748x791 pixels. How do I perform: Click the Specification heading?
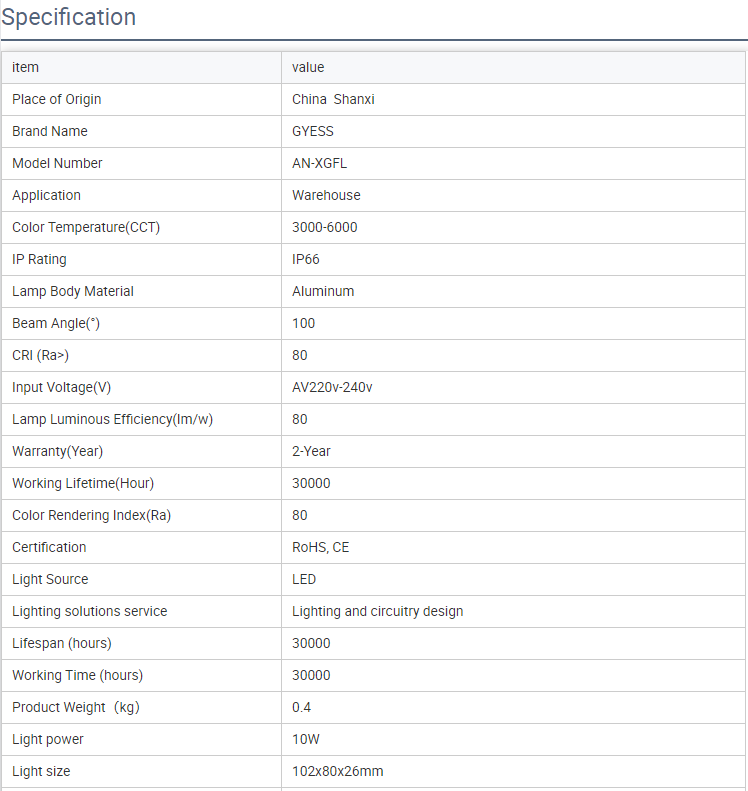(x=69, y=17)
